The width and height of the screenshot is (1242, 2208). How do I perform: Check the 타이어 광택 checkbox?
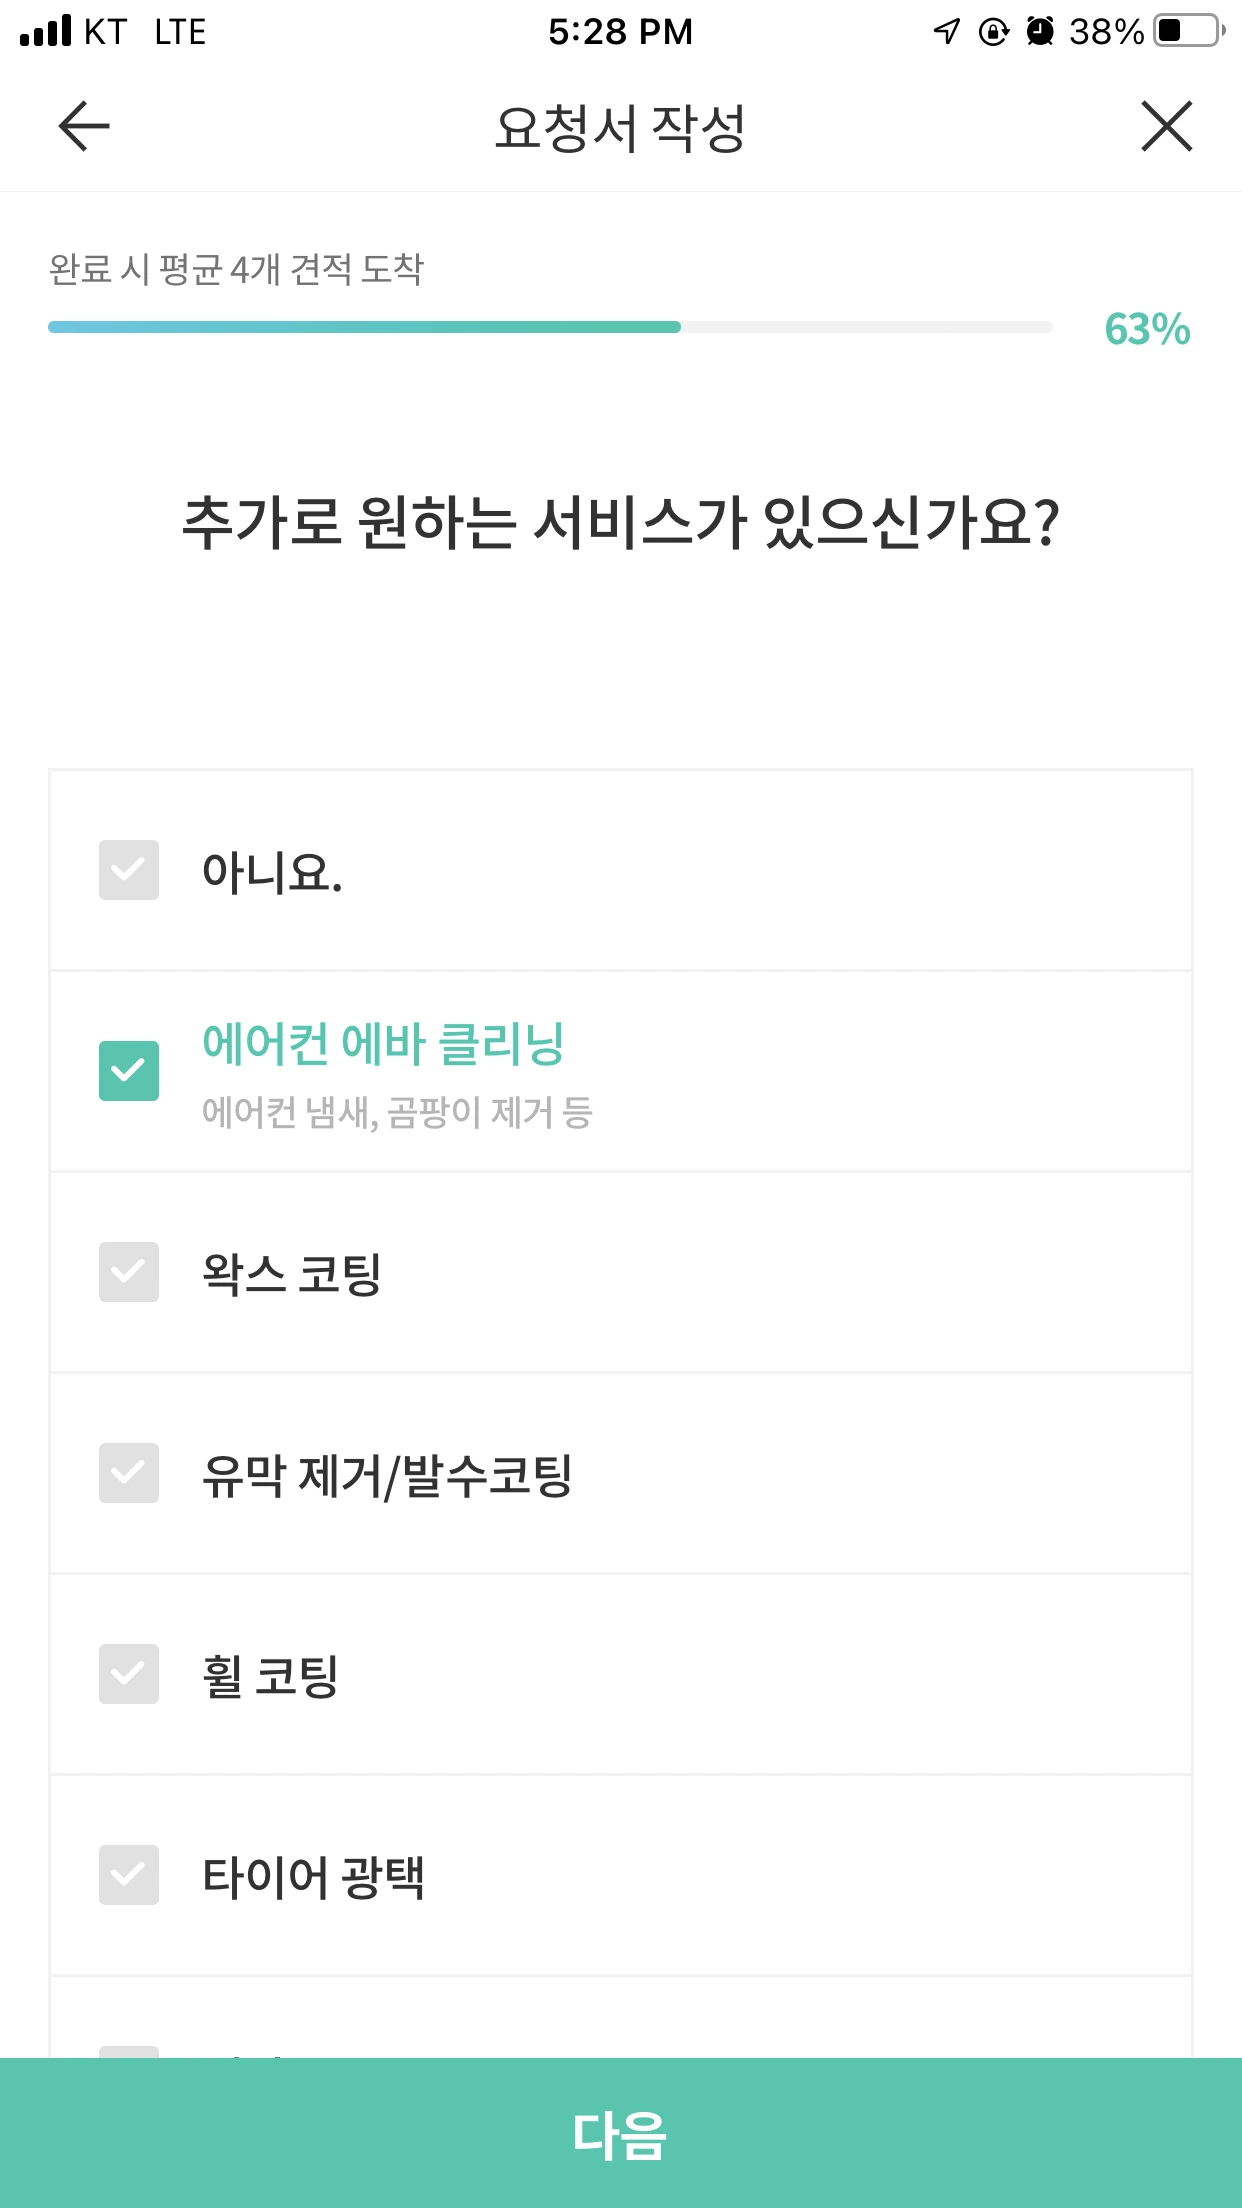pyautogui.click(x=129, y=1875)
